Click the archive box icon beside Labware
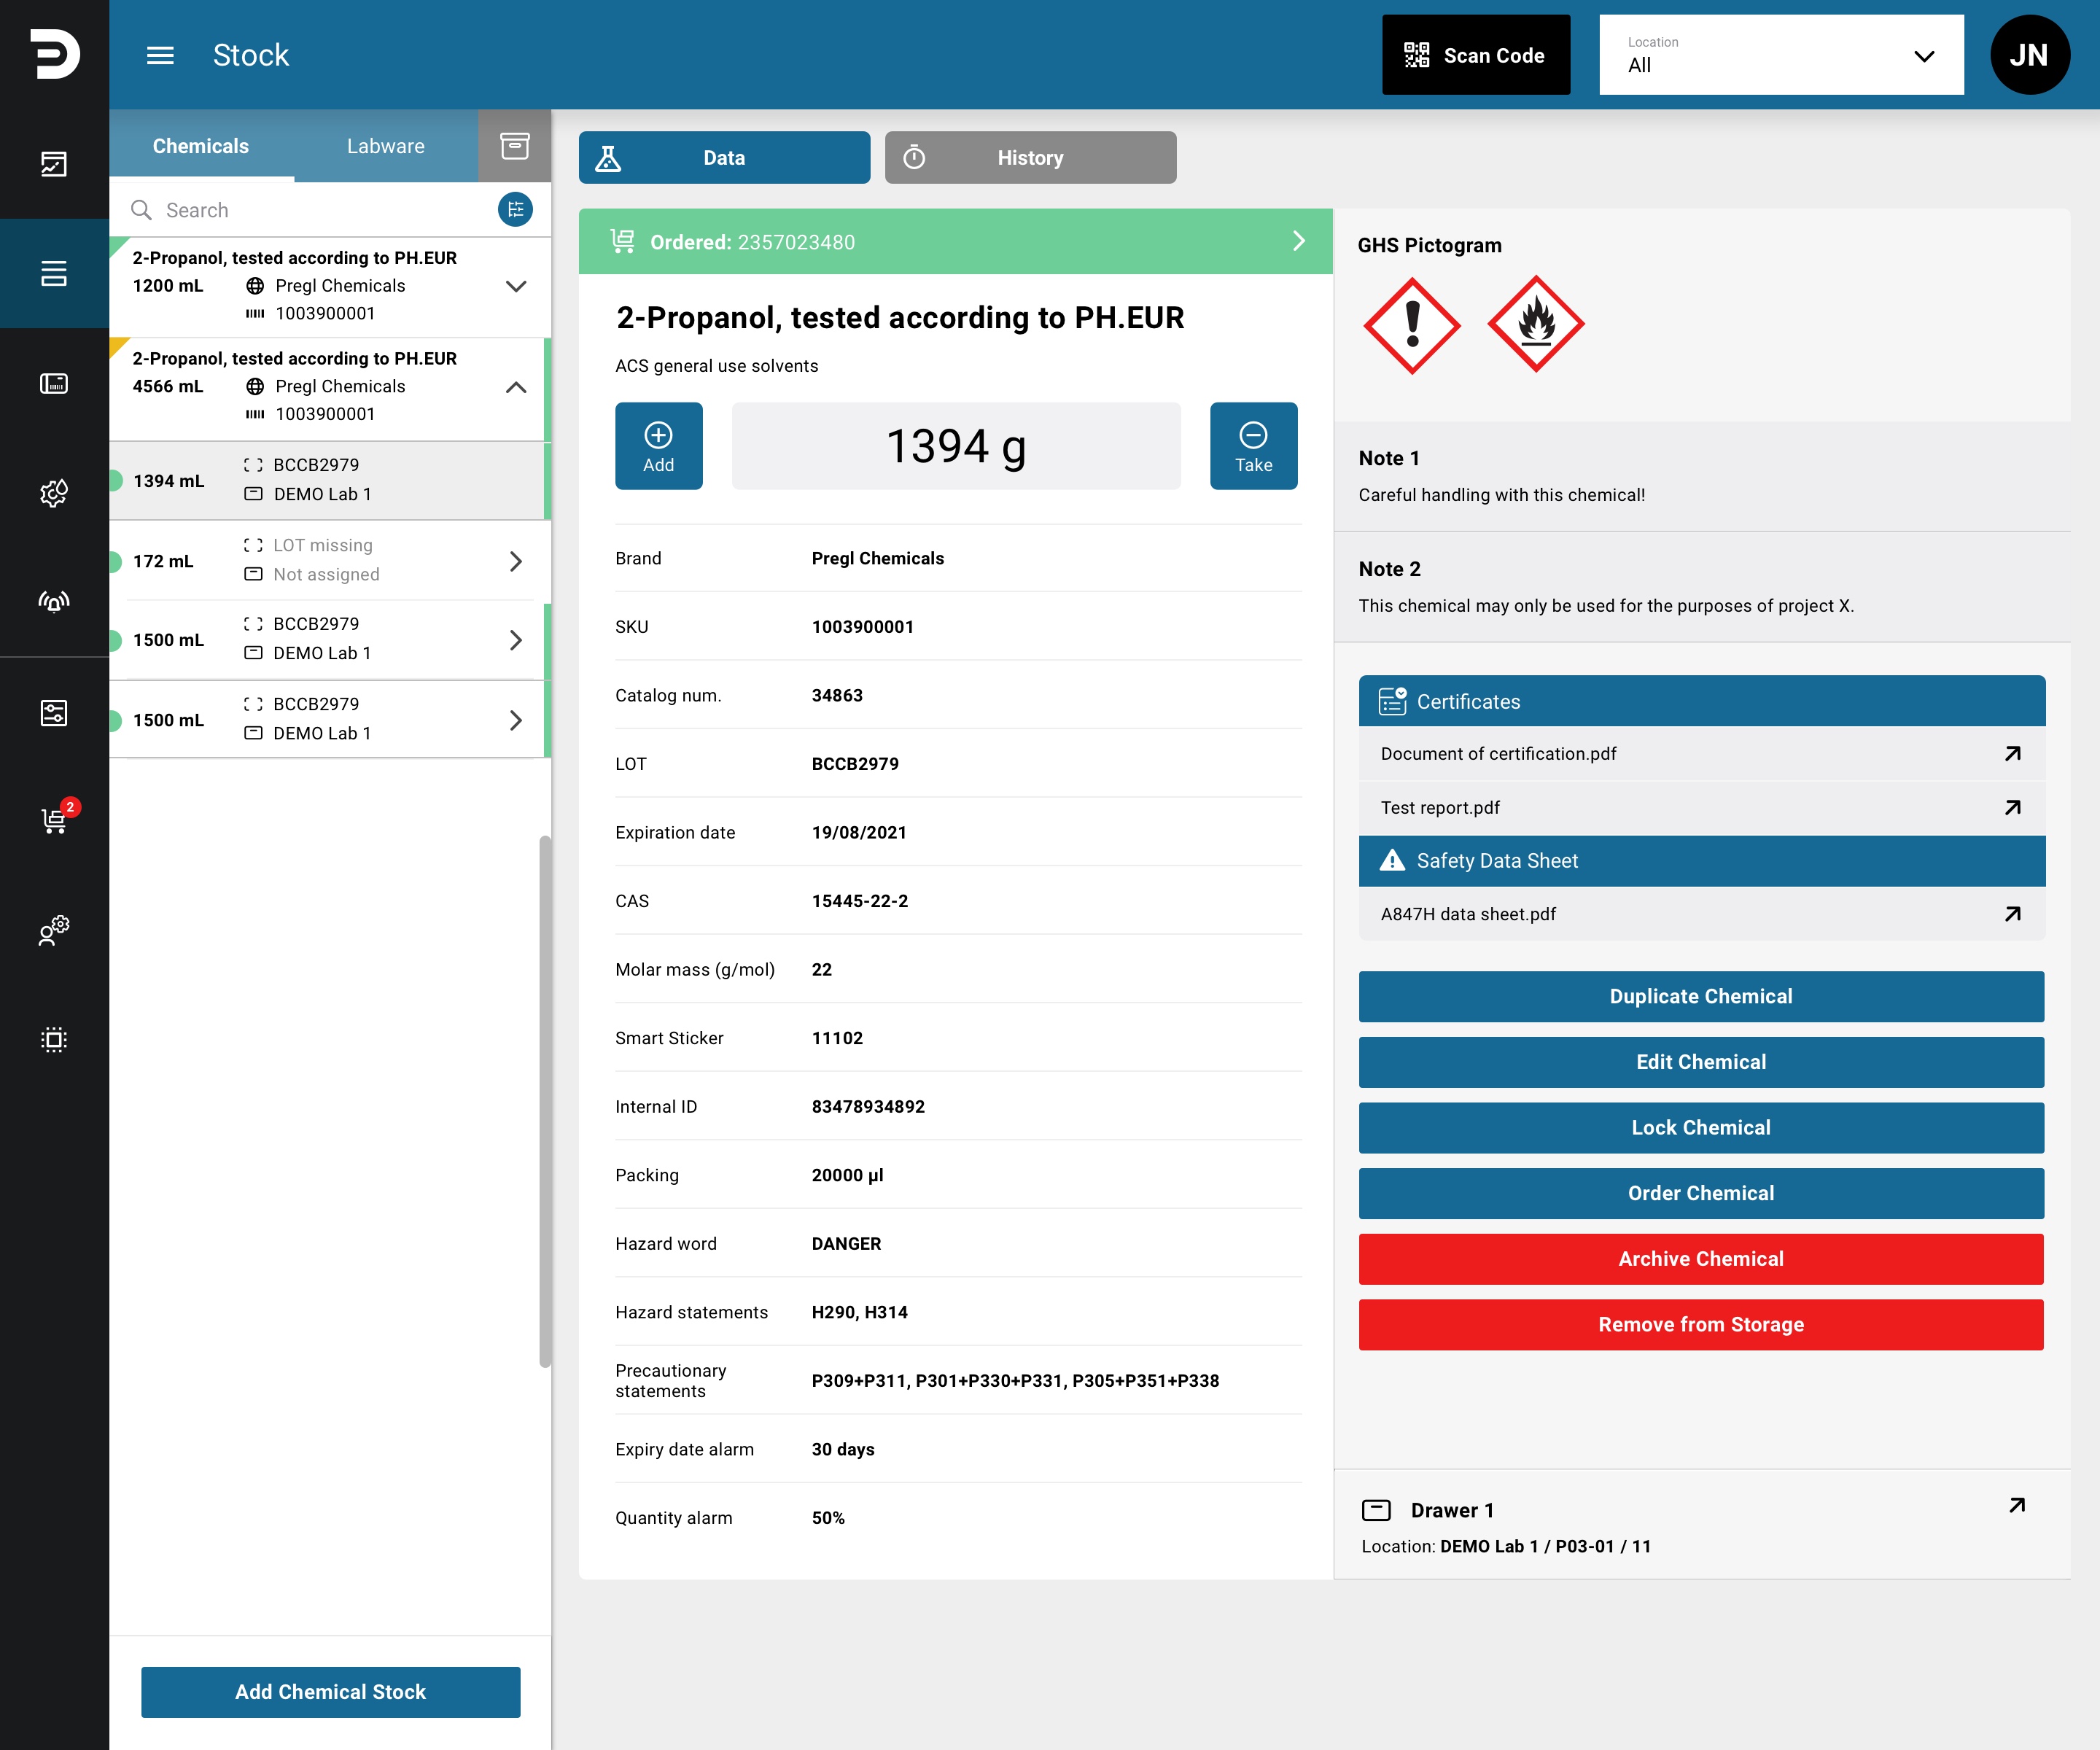Viewport: 2100px width, 1750px height. 514,146
